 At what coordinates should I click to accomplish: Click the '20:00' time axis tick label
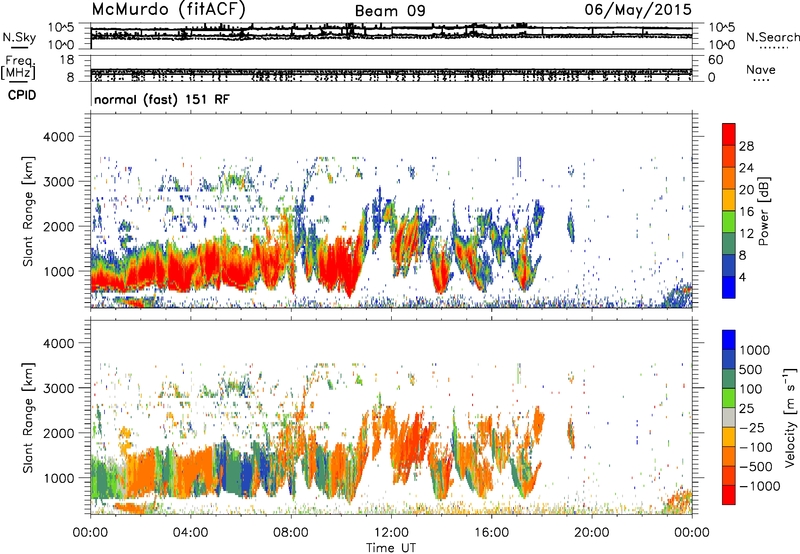(591, 533)
